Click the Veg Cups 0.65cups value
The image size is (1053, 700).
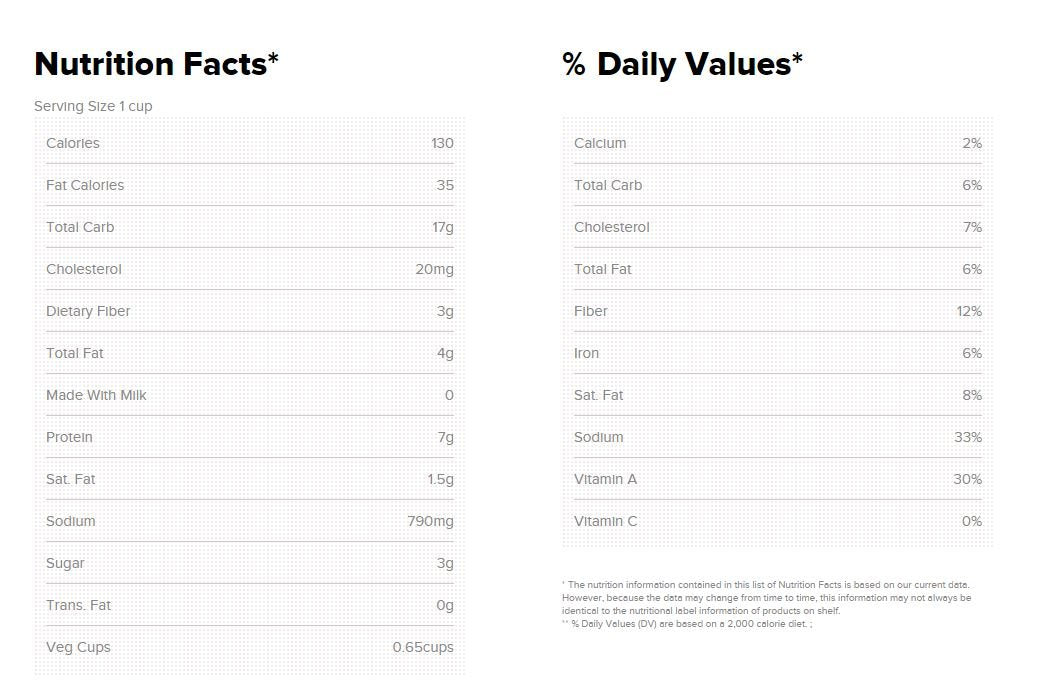pyautogui.click(x=423, y=647)
